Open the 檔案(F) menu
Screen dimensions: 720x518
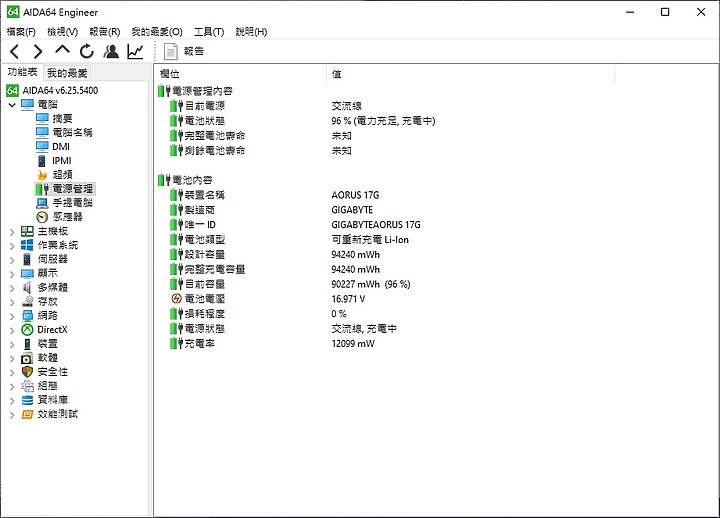(21, 32)
